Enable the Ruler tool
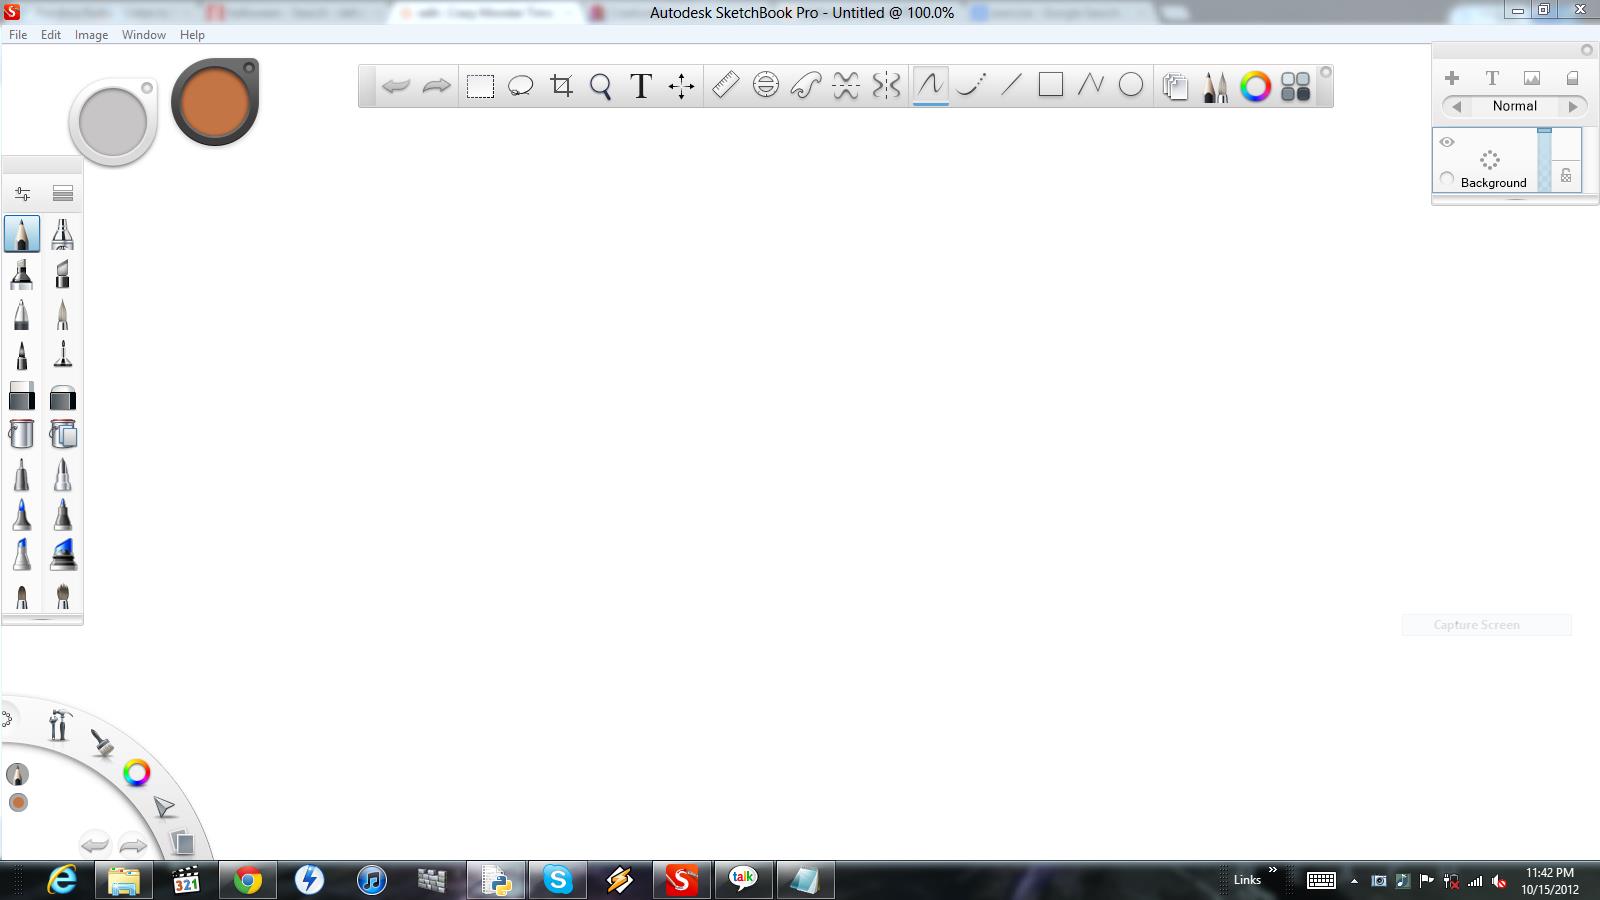 click(725, 86)
